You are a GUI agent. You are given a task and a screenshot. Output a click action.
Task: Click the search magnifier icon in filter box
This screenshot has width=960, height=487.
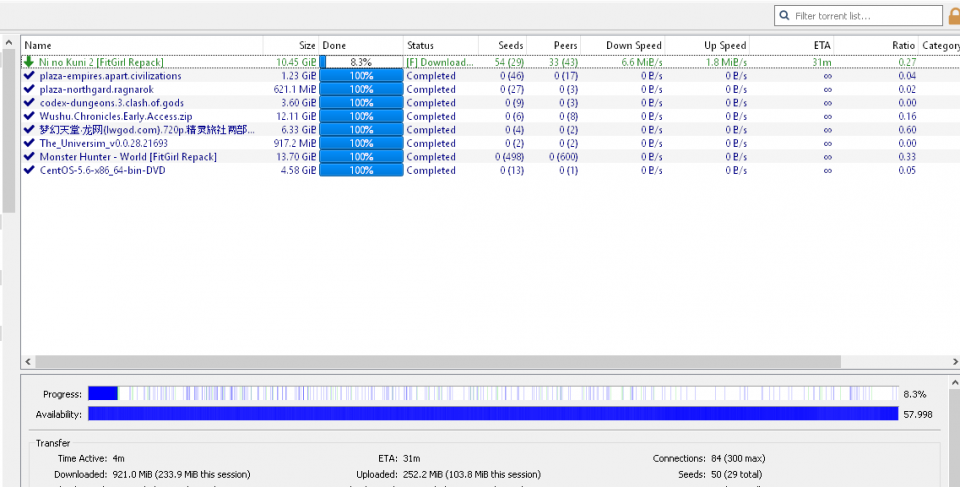pyautogui.click(x=784, y=16)
